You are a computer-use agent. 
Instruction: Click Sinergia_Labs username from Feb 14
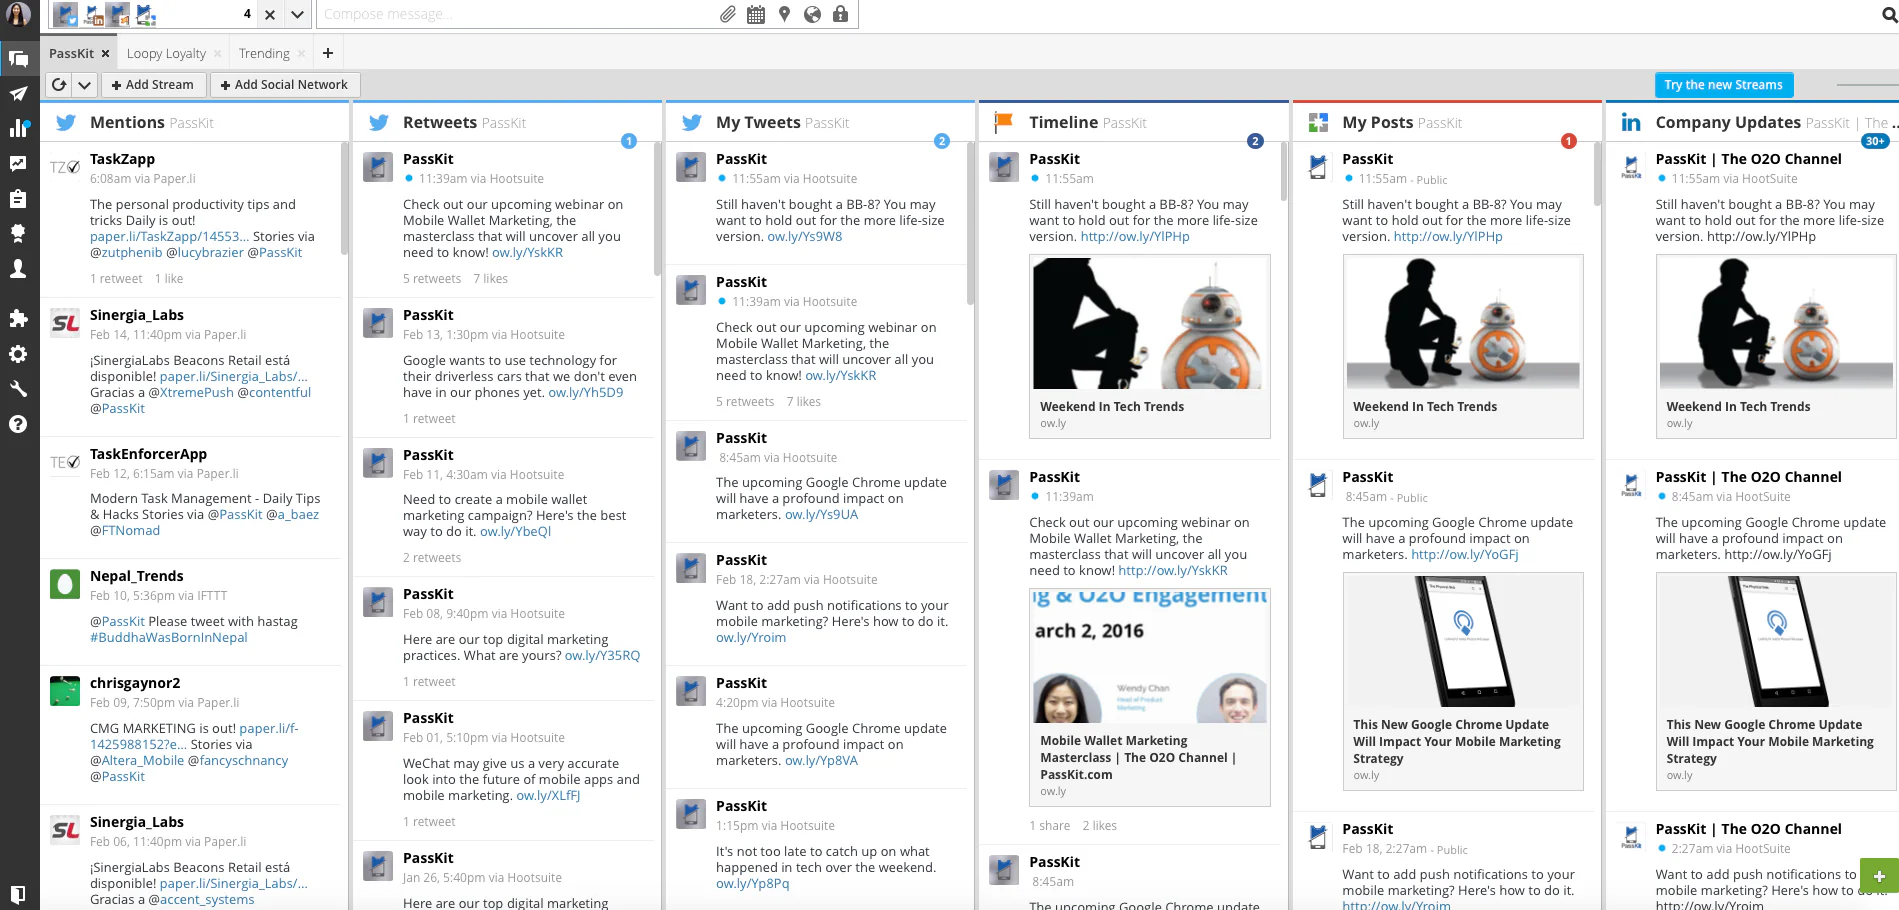137,315
